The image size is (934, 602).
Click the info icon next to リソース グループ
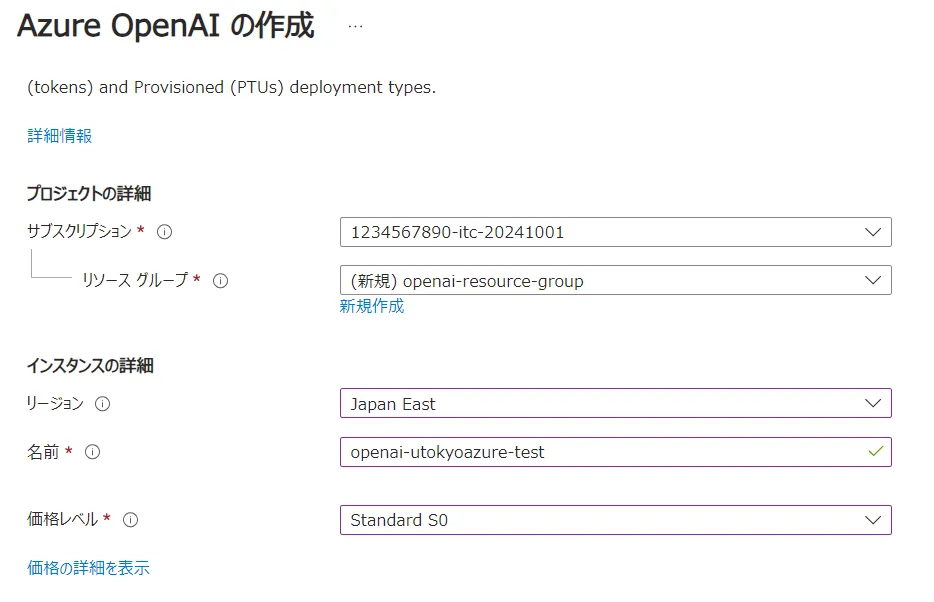click(221, 281)
